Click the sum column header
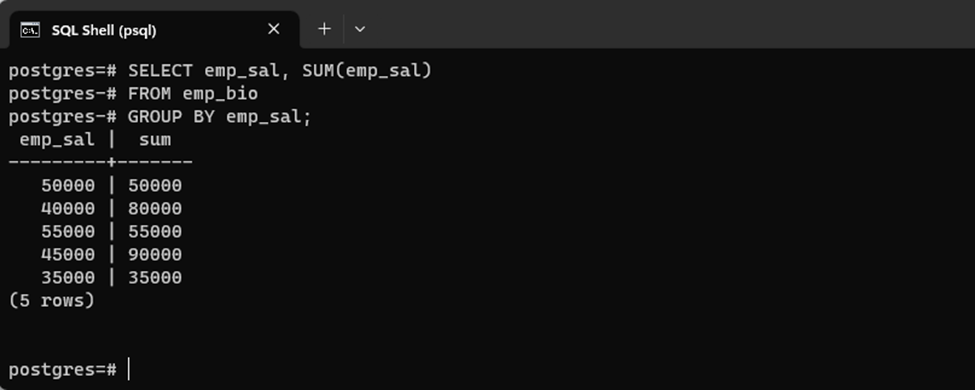975x390 pixels. click(x=155, y=140)
